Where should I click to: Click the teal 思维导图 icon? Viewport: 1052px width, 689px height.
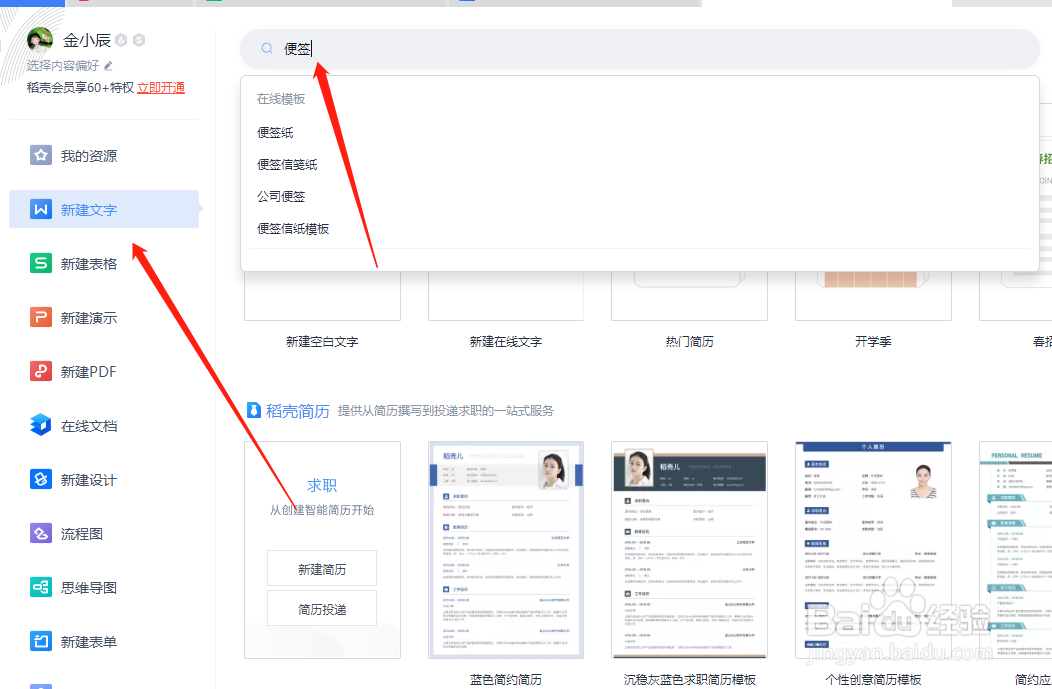41,587
